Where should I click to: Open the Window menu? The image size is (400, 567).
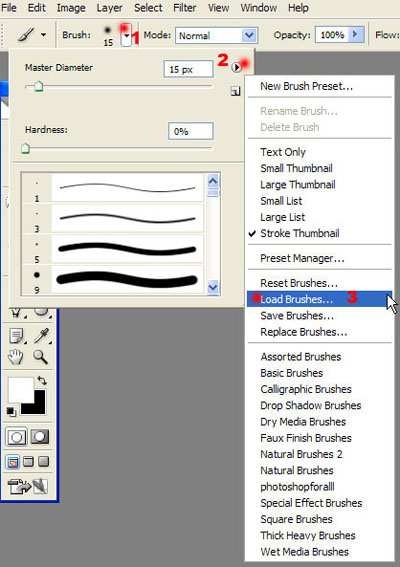click(259, 8)
